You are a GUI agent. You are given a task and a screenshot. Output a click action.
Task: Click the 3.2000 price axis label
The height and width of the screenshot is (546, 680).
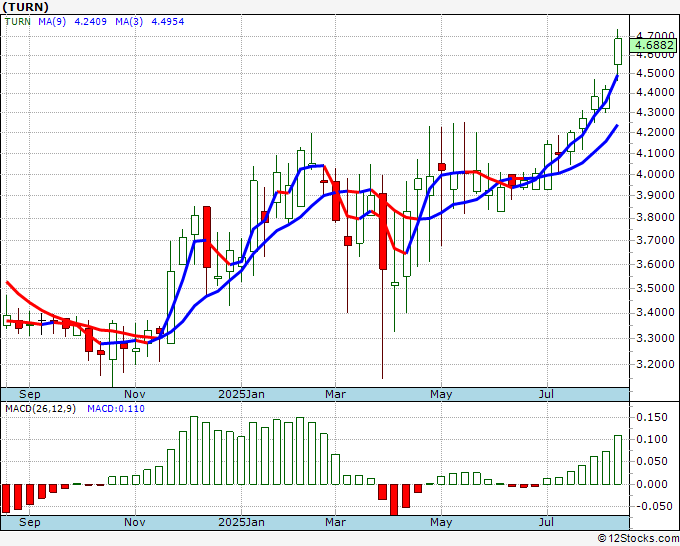[x=655, y=364]
